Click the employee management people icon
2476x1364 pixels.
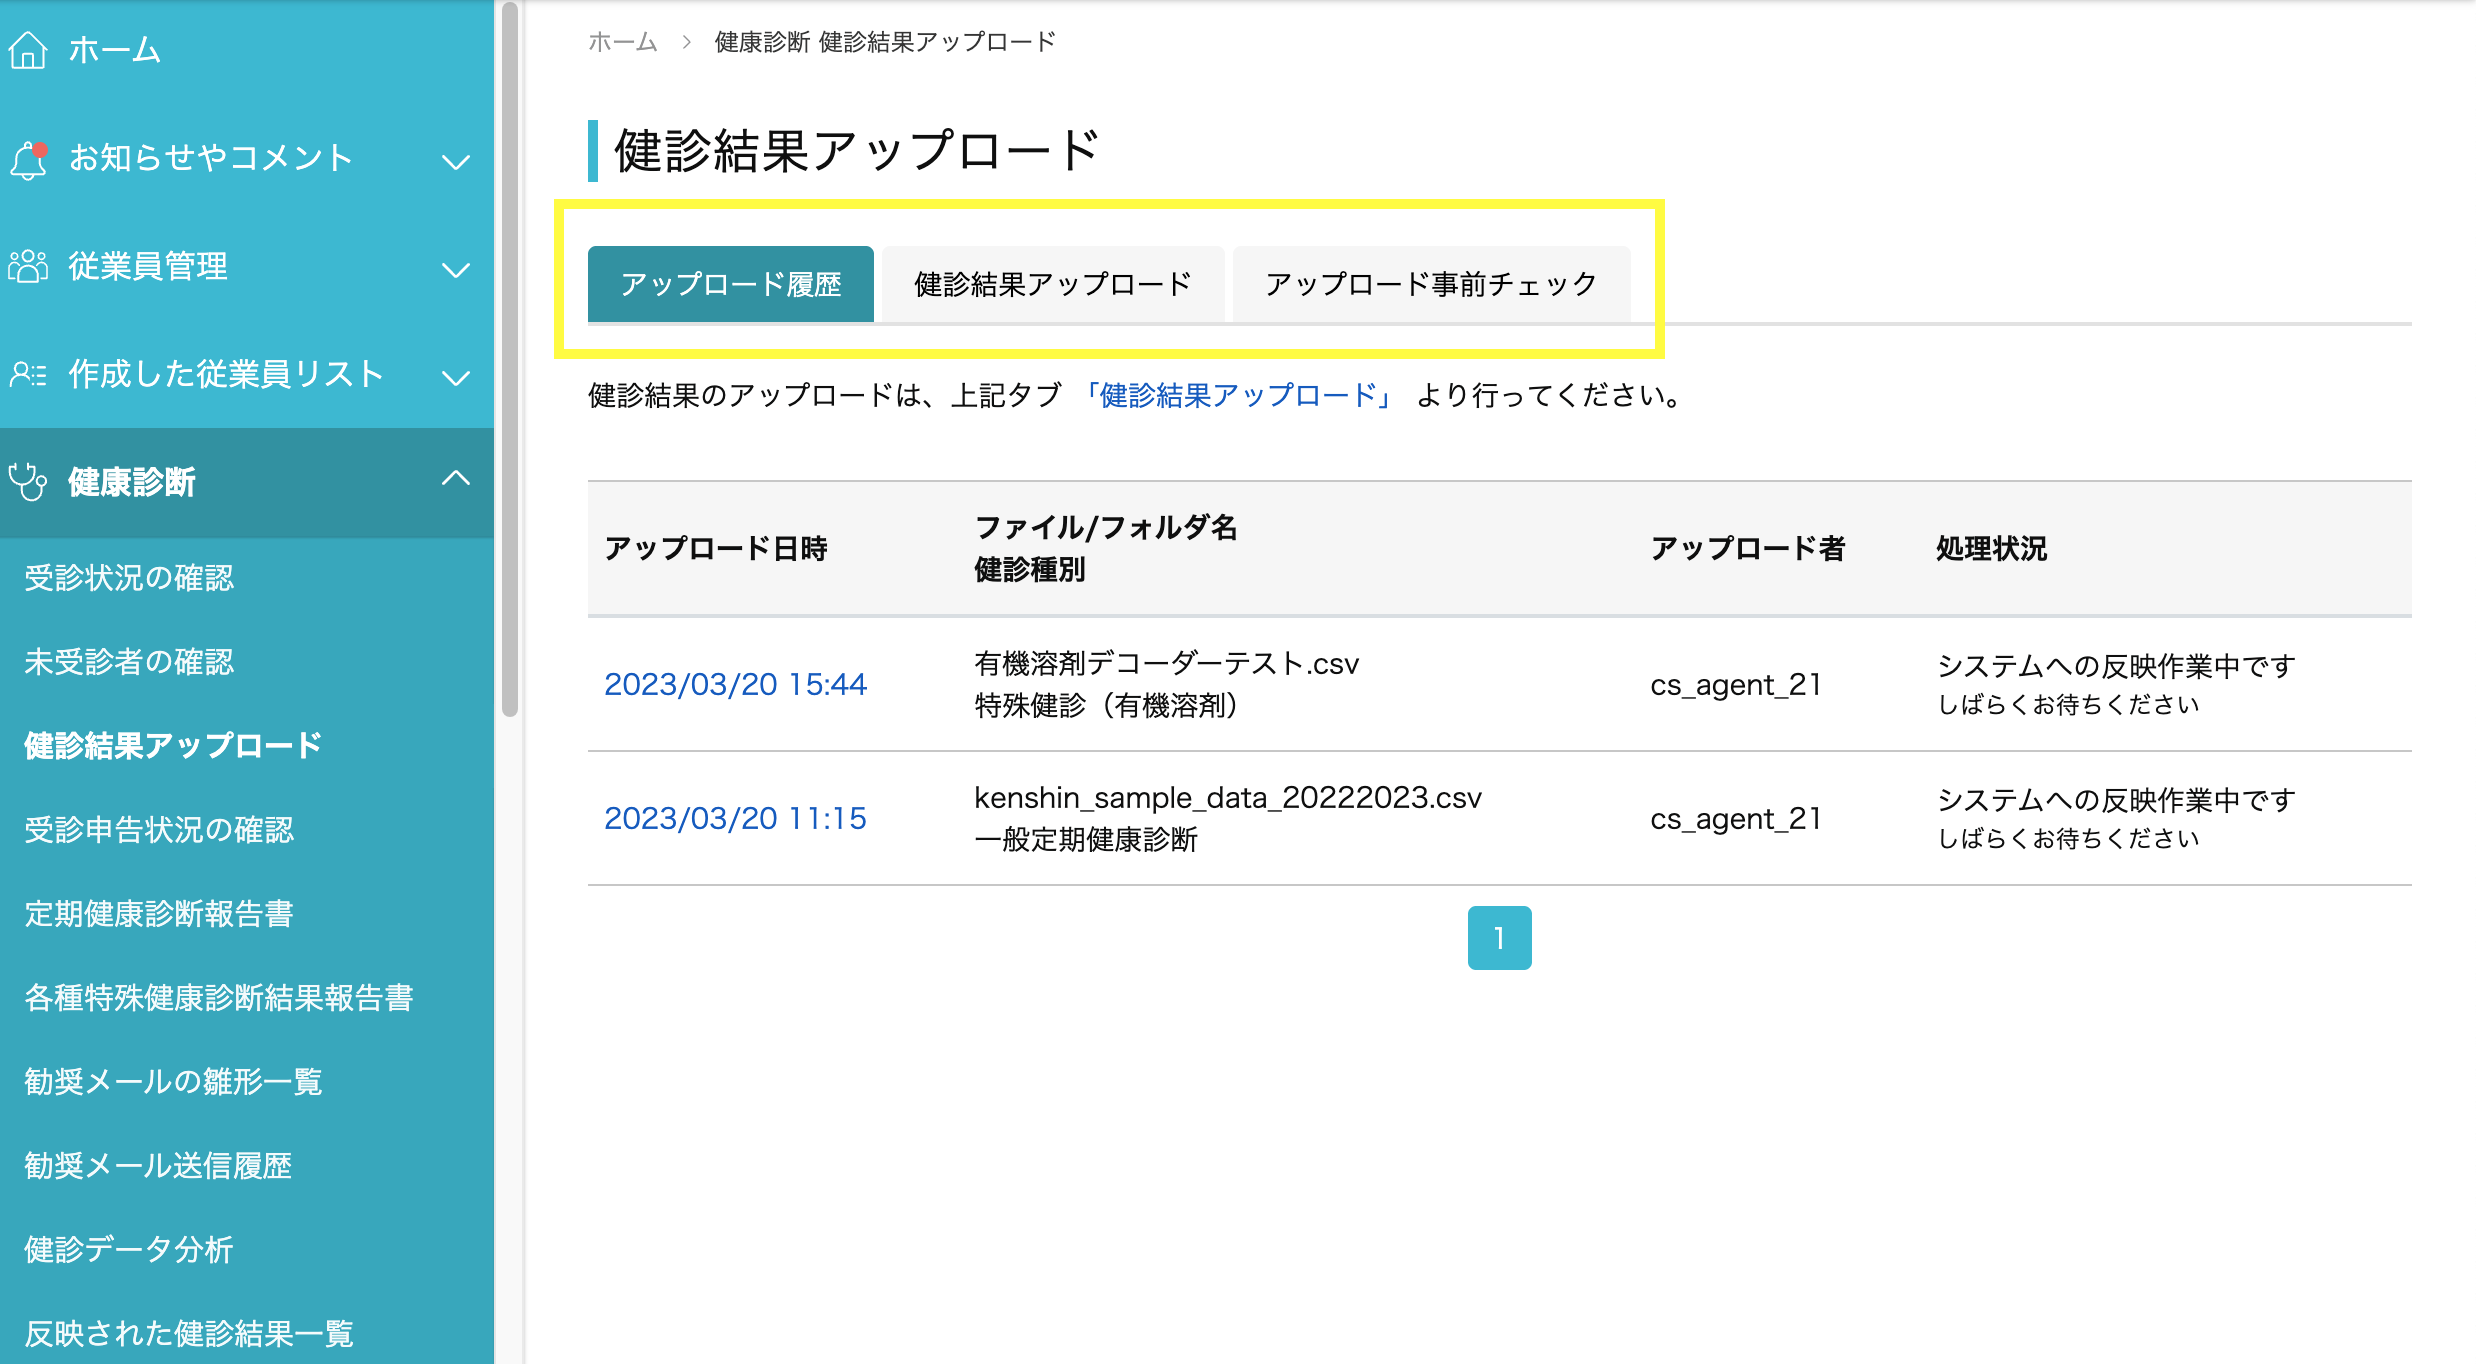(28, 267)
